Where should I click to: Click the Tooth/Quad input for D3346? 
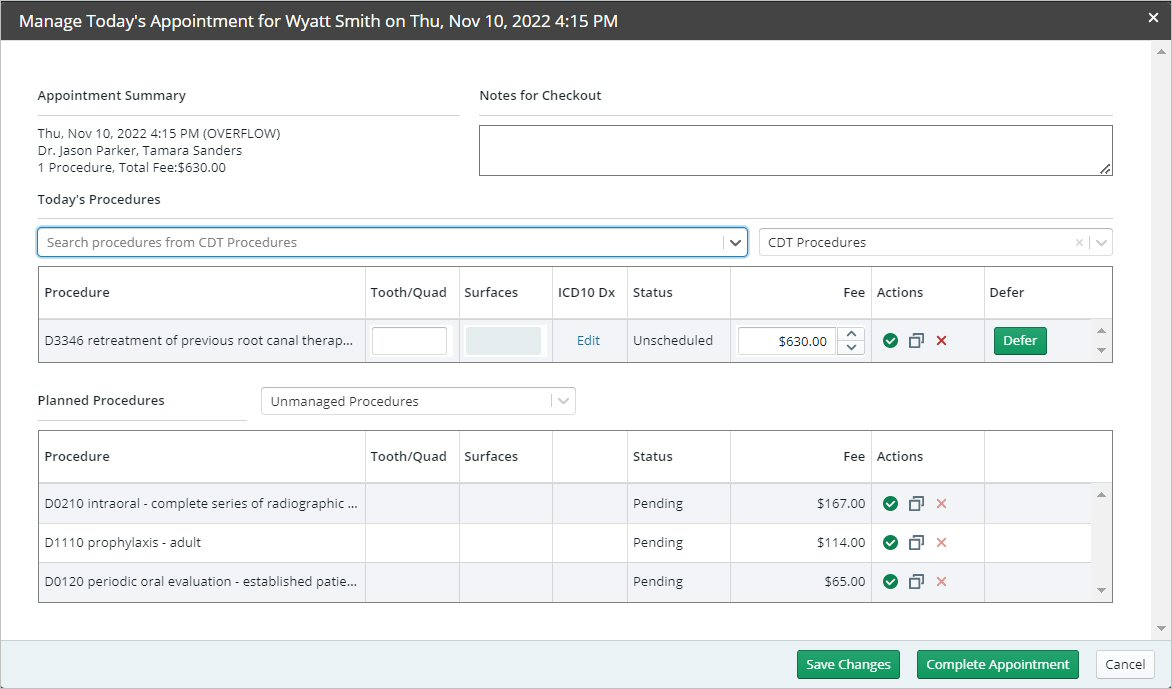[410, 341]
